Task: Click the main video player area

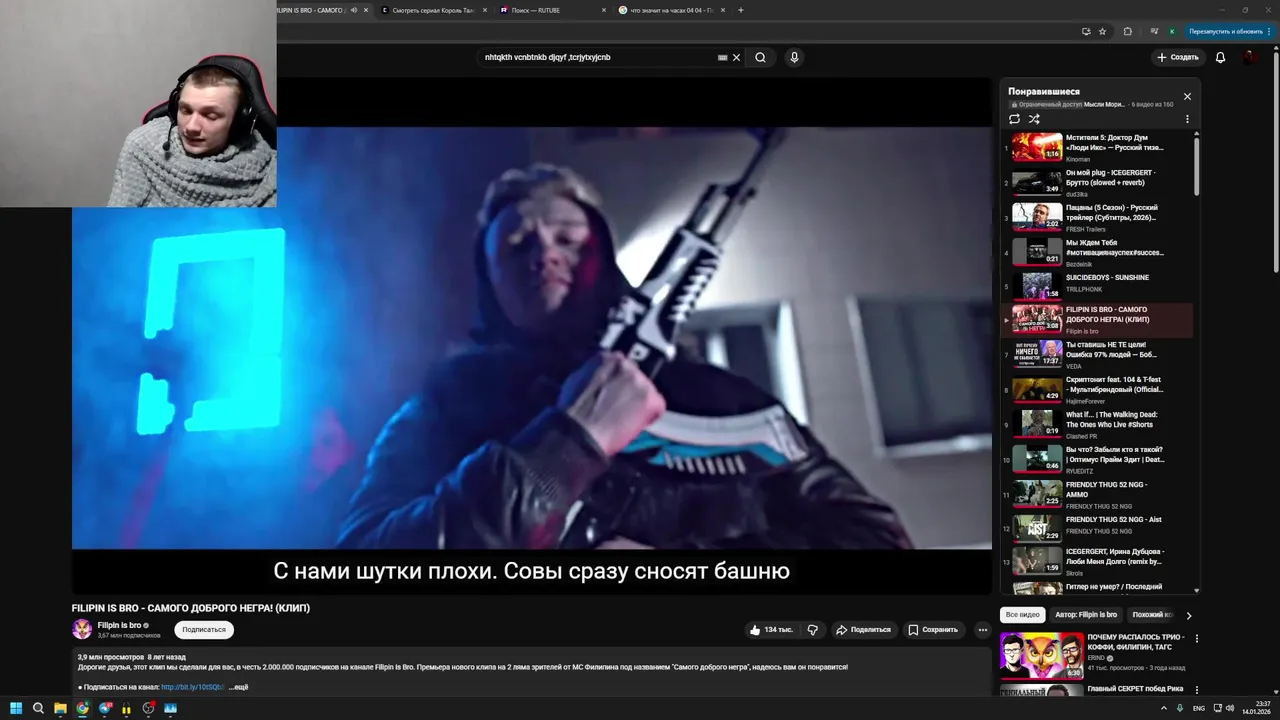Action: pos(532,336)
